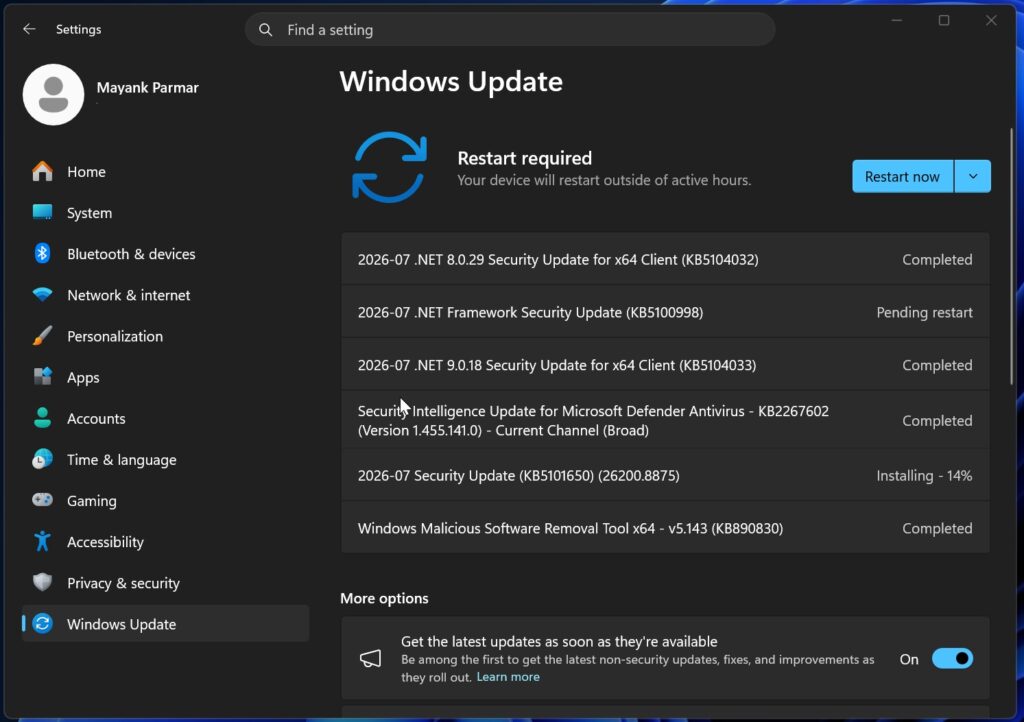This screenshot has height=722, width=1024.
Task: Click the user profile avatar
Action: (x=54, y=95)
